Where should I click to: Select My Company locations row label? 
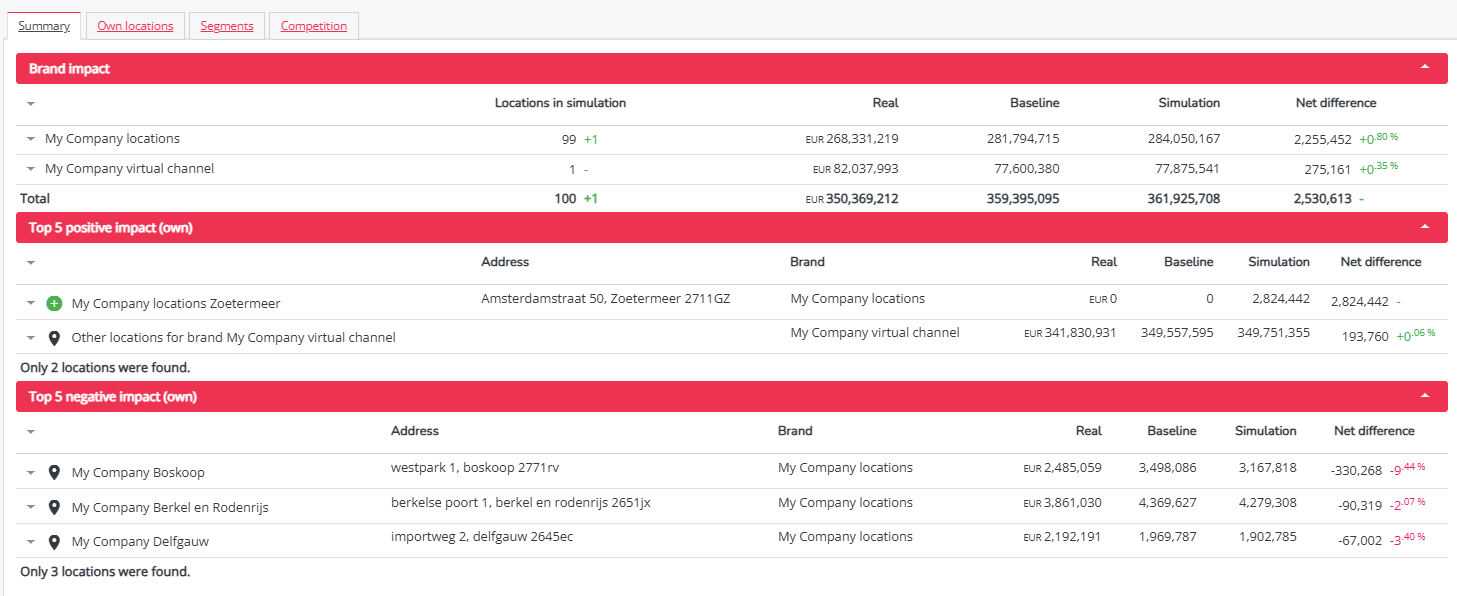[112, 139]
